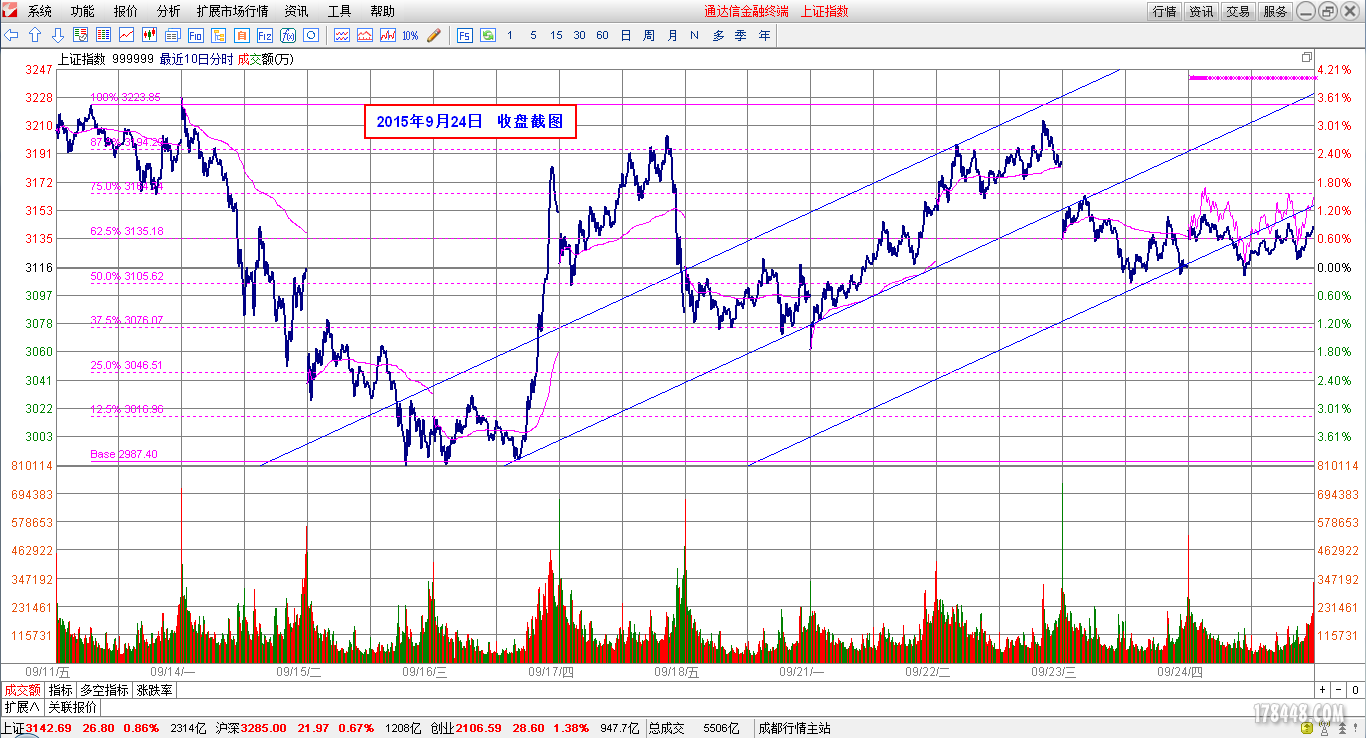The width and height of the screenshot is (1366, 738).
Task: Select the 涨跌率 tab
Action: [155, 690]
